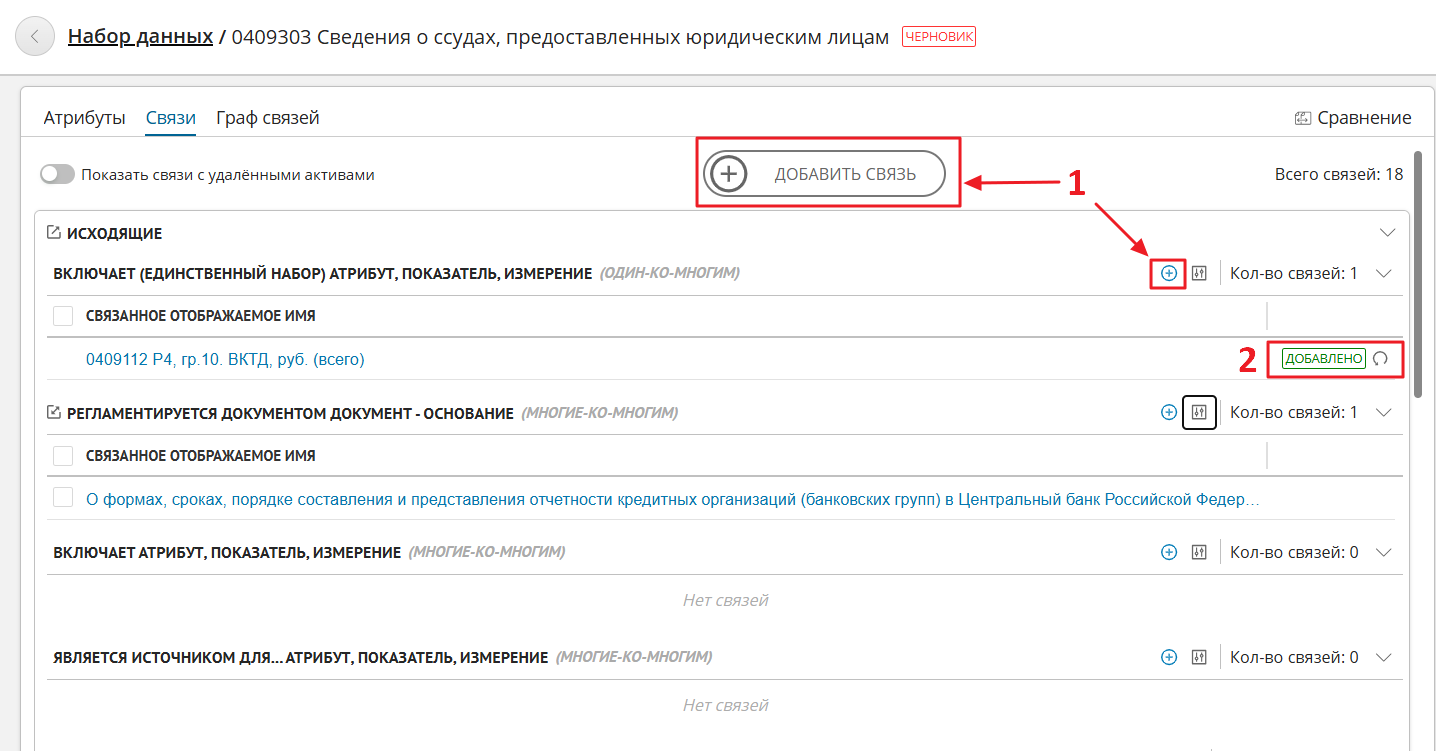1436x751 pixels.
Task: Toggle 'Показать связи с удалёнными активами'
Action: click(58, 174)
